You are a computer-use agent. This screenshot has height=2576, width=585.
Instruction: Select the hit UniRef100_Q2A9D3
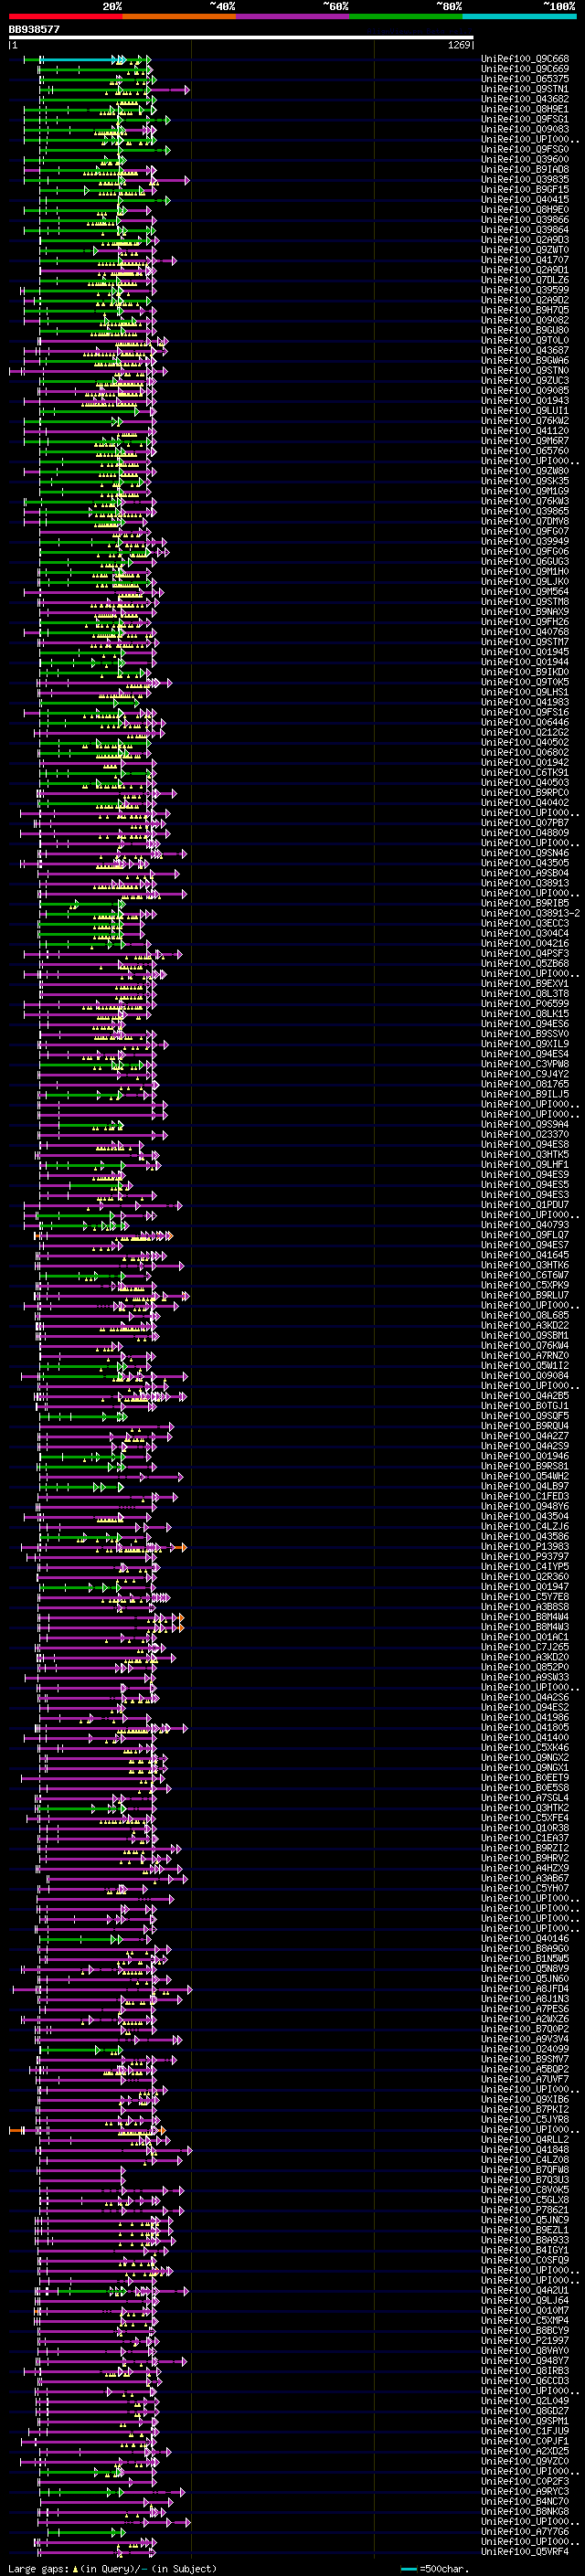(525, 240)
